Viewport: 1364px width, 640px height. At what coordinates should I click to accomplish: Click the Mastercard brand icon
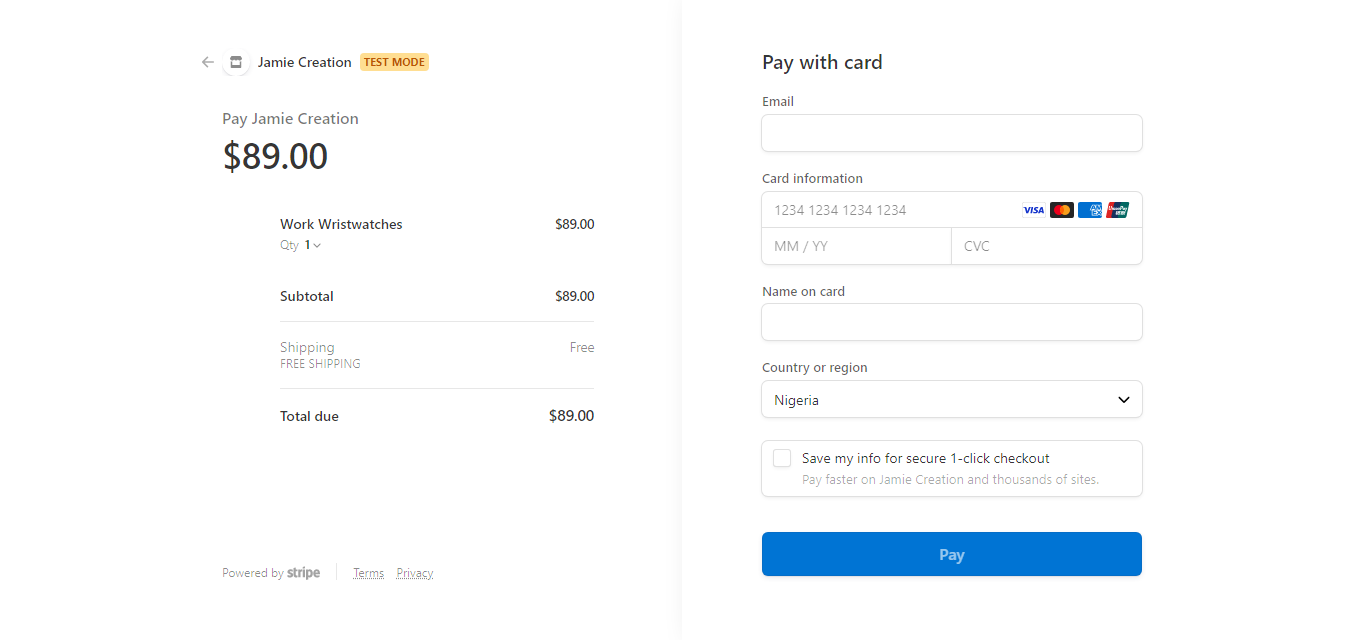click(1061, 210)
